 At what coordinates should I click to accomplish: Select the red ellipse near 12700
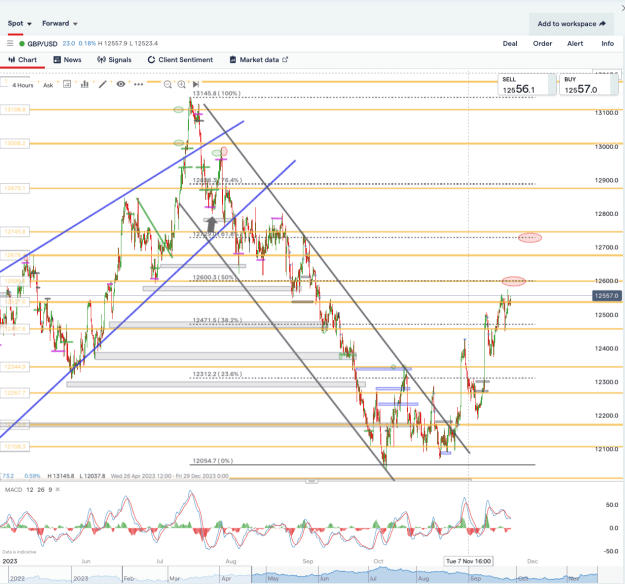(x=530, y=238)
